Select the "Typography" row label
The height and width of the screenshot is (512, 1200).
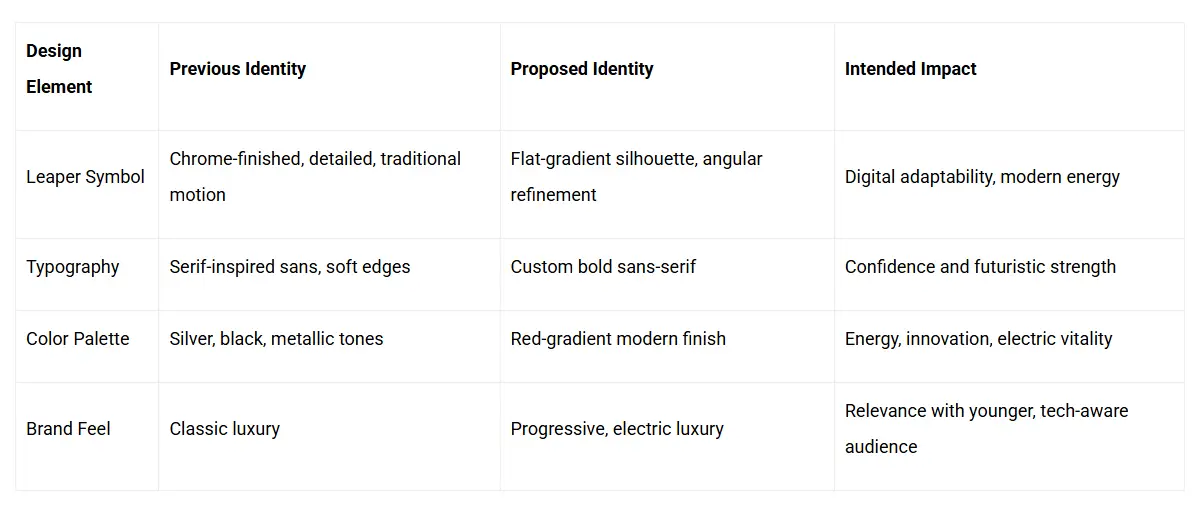(x=72, y=267)
